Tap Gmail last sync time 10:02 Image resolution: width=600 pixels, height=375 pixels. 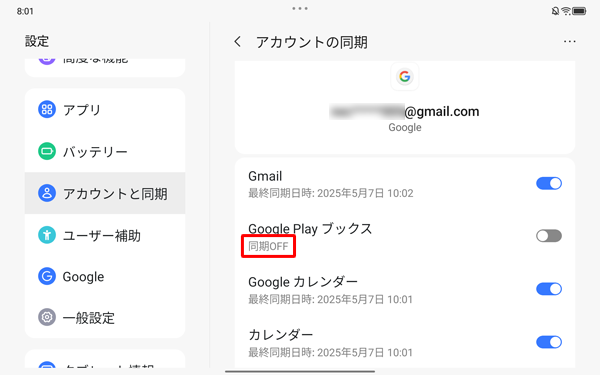click(x=331, y=193)
